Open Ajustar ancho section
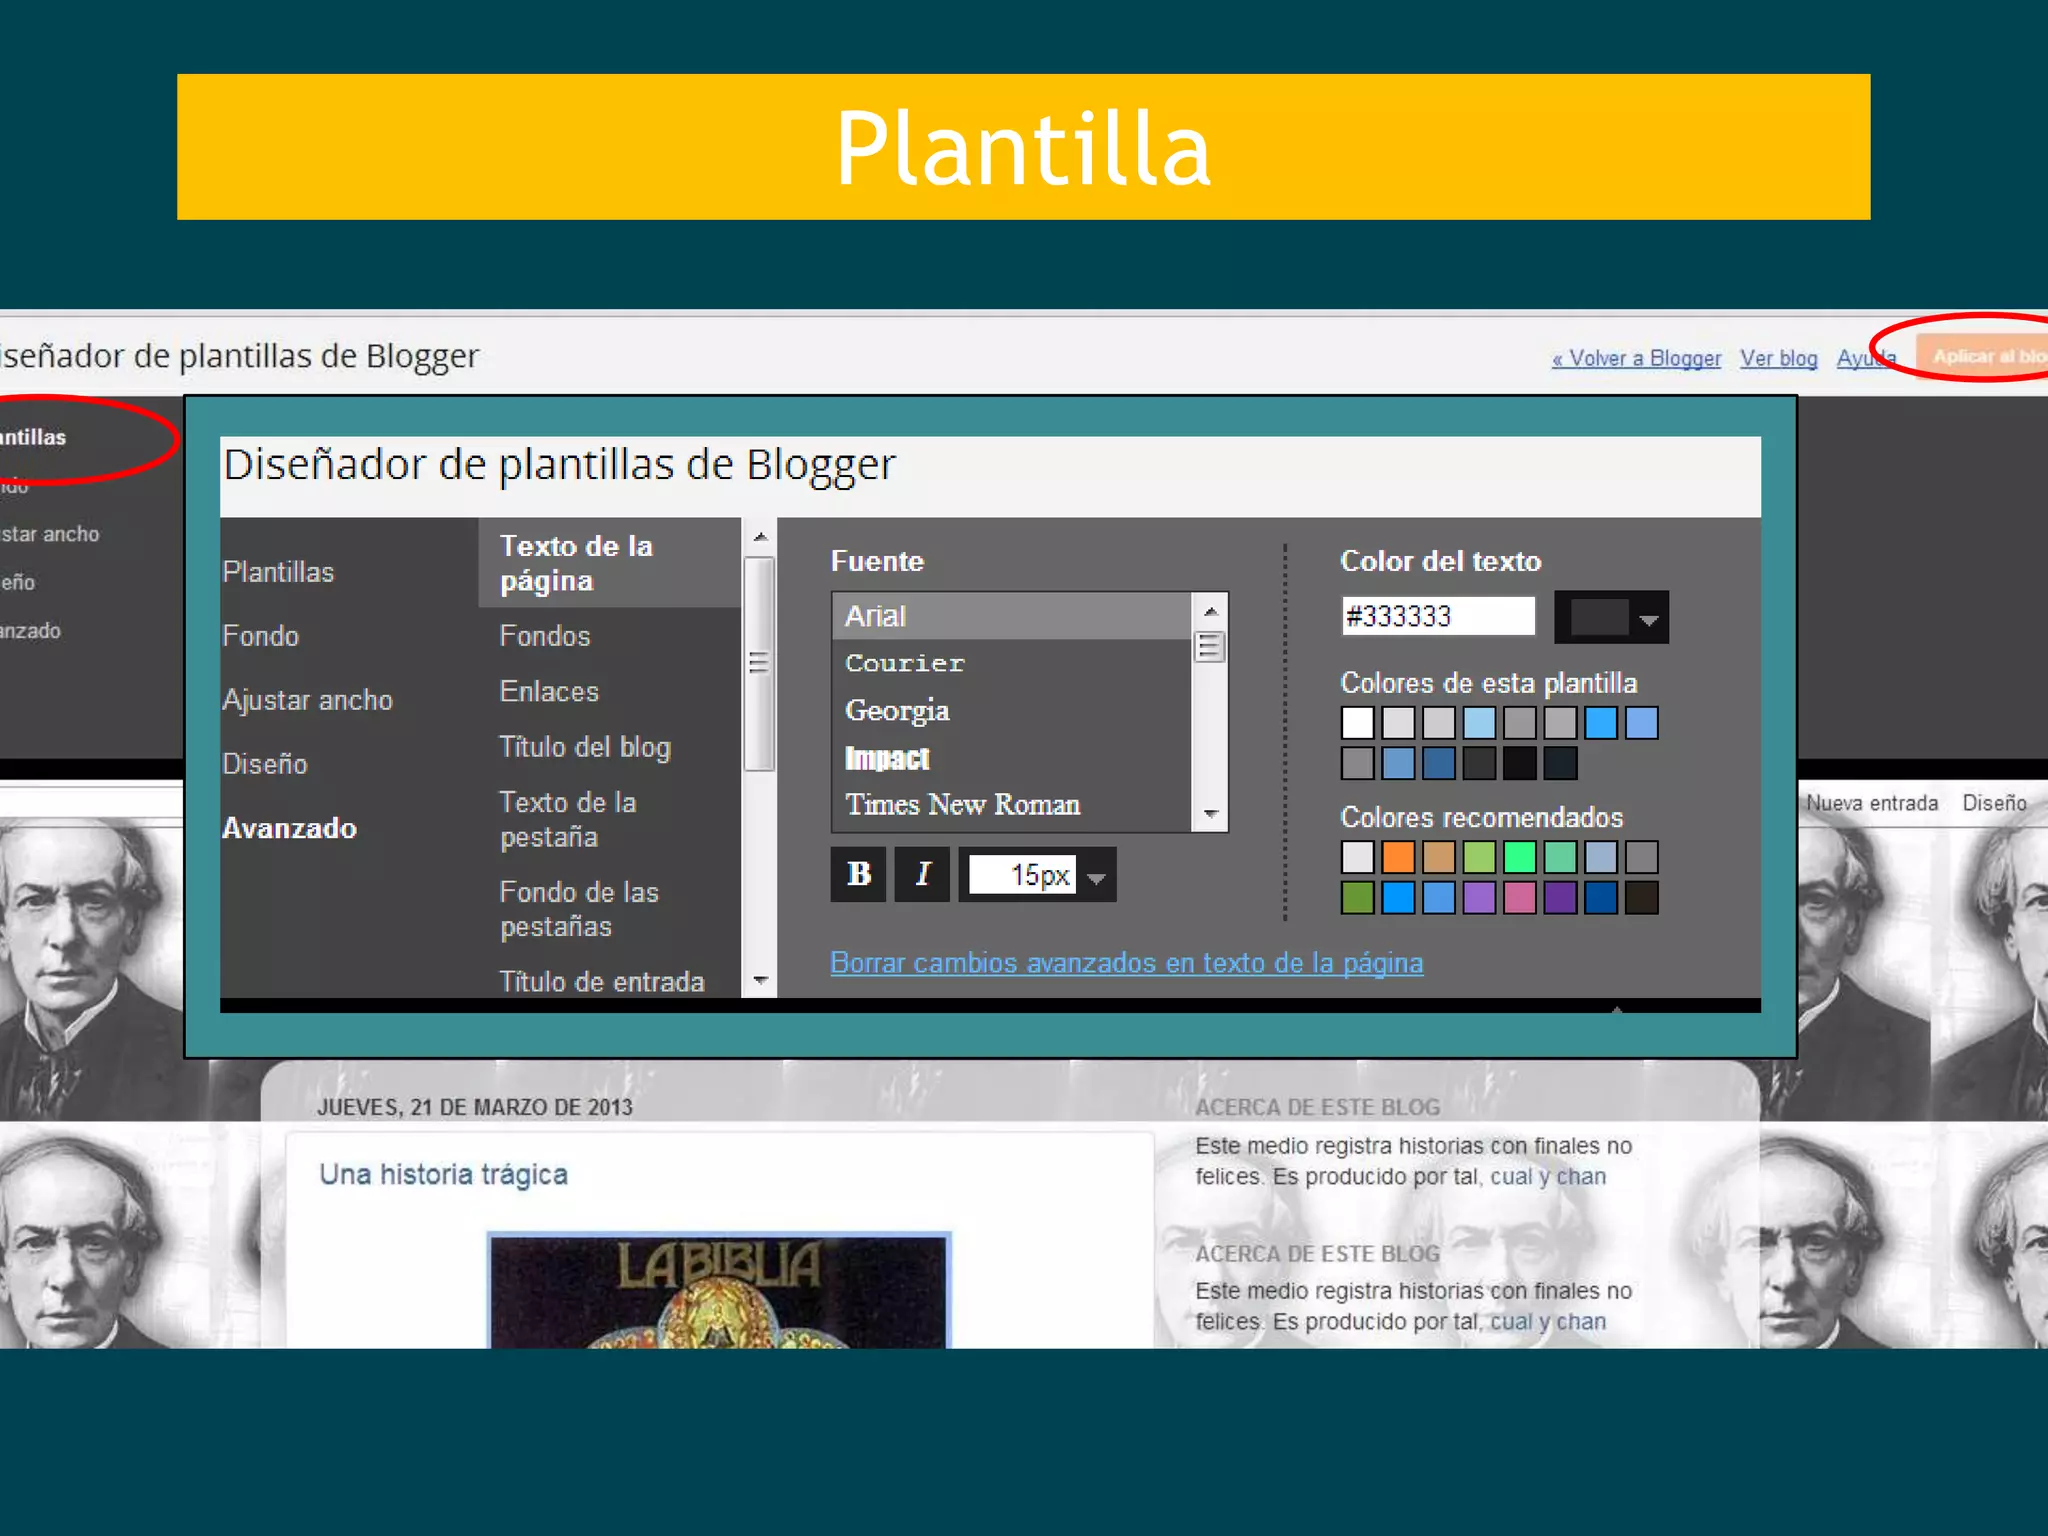 307,700
